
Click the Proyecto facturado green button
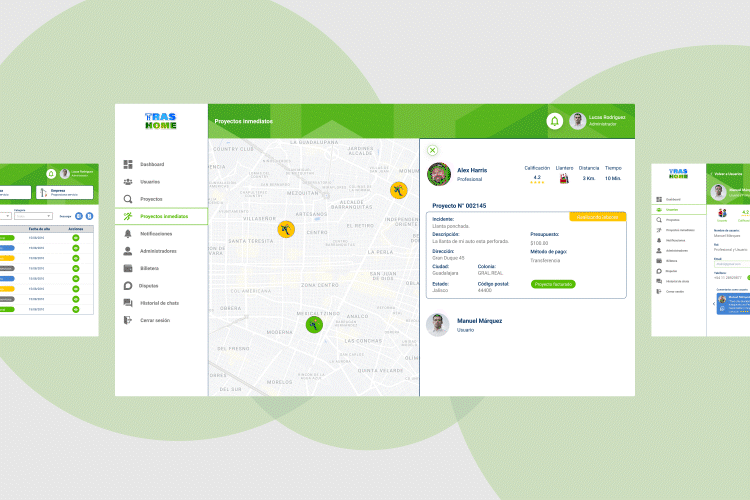tap(553, 284)
